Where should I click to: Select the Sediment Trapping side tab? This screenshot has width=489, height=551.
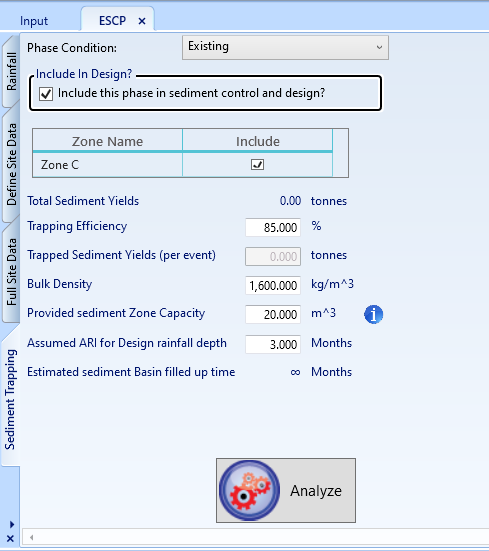[x=10, y=399]
